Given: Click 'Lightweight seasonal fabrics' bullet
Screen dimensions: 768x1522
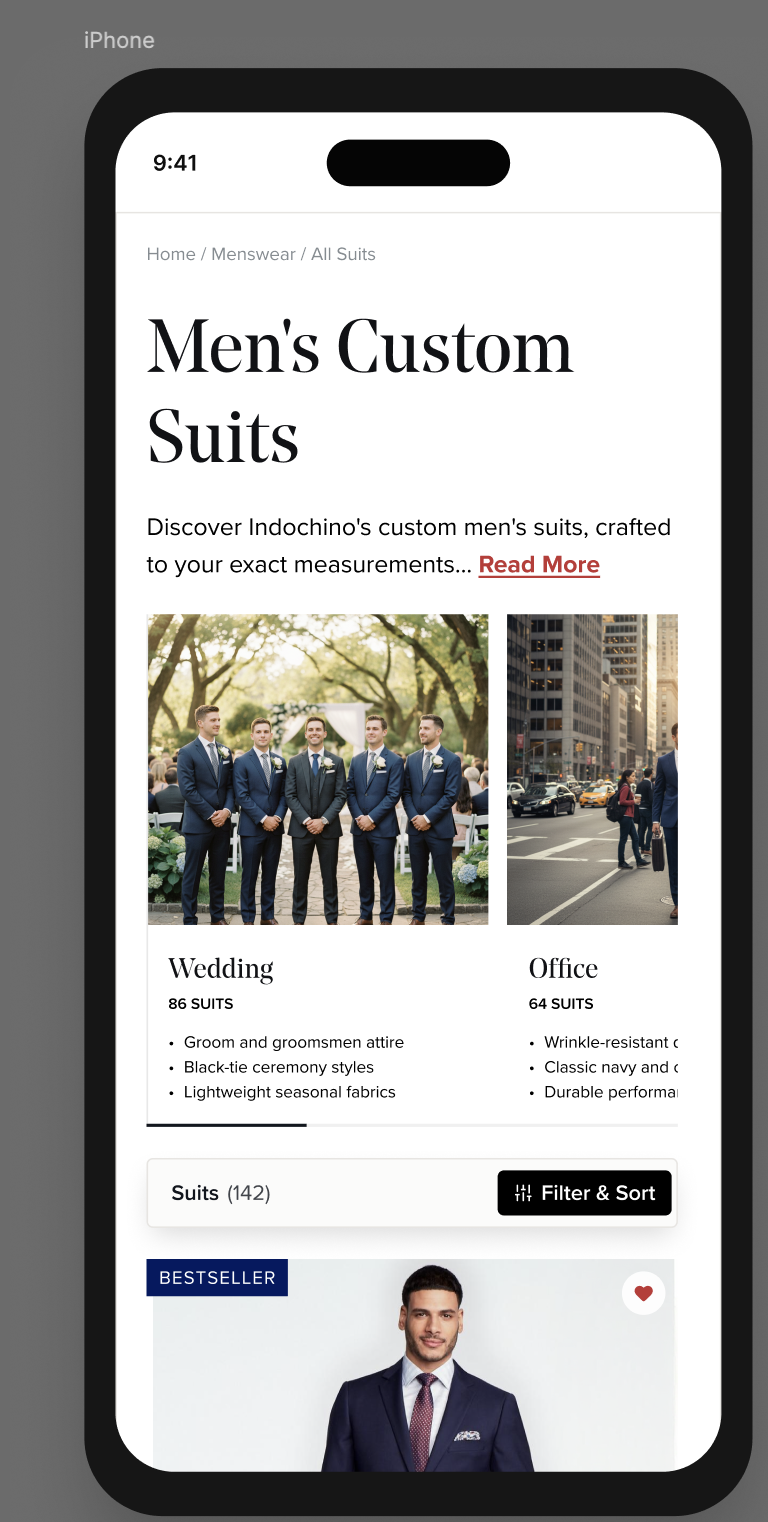Looking at the screenshot, I should point(290,1092).
